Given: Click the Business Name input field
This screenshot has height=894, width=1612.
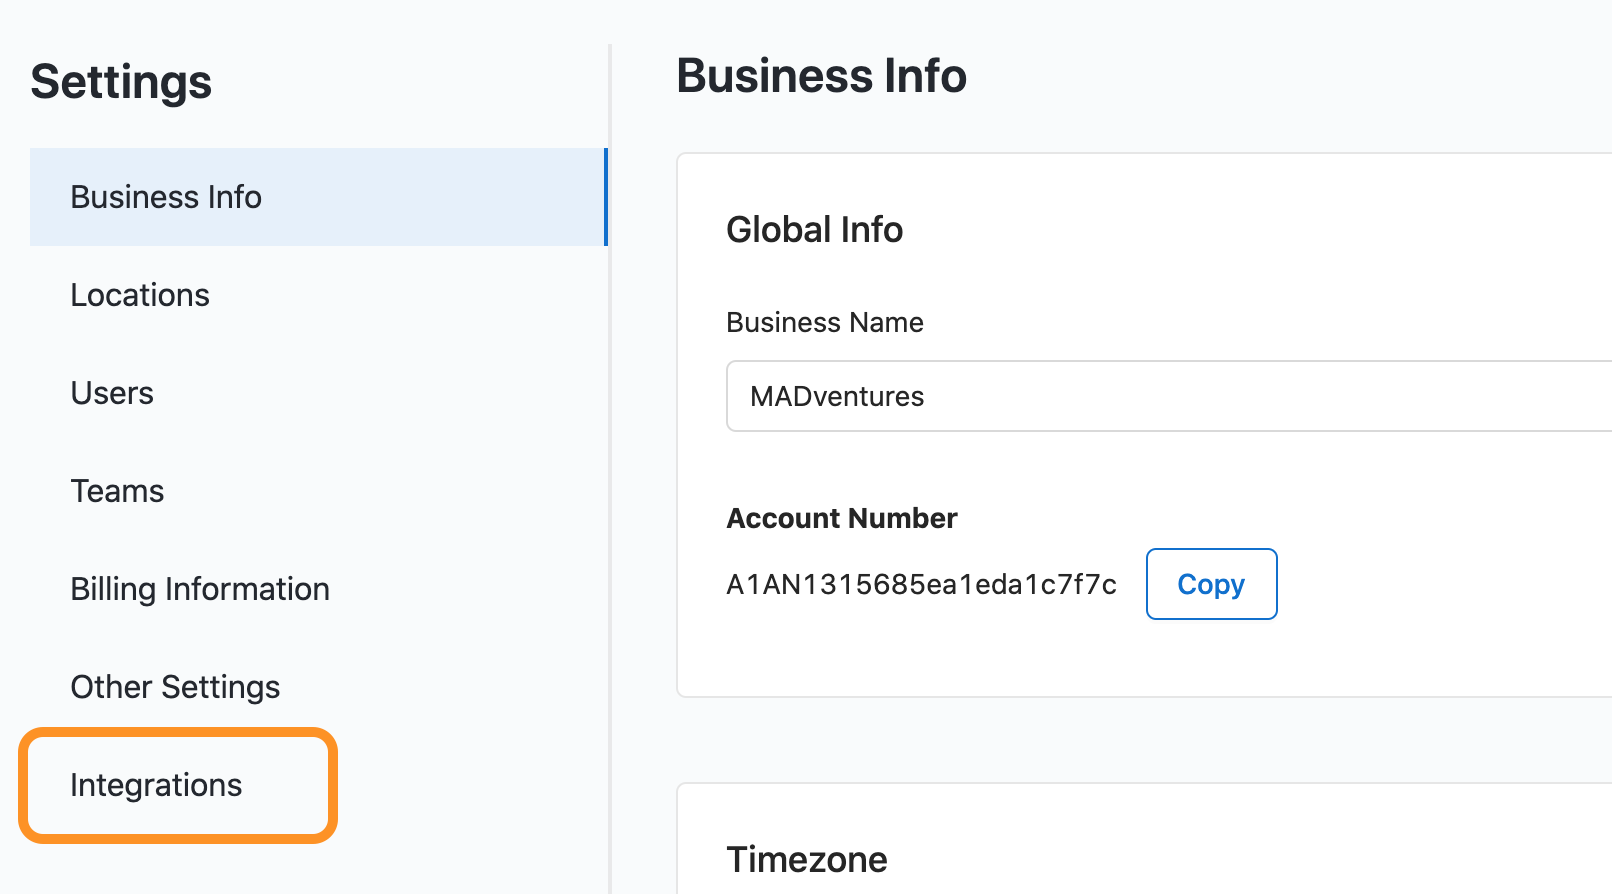Looking at the screenshot, I should (1169, 396).
